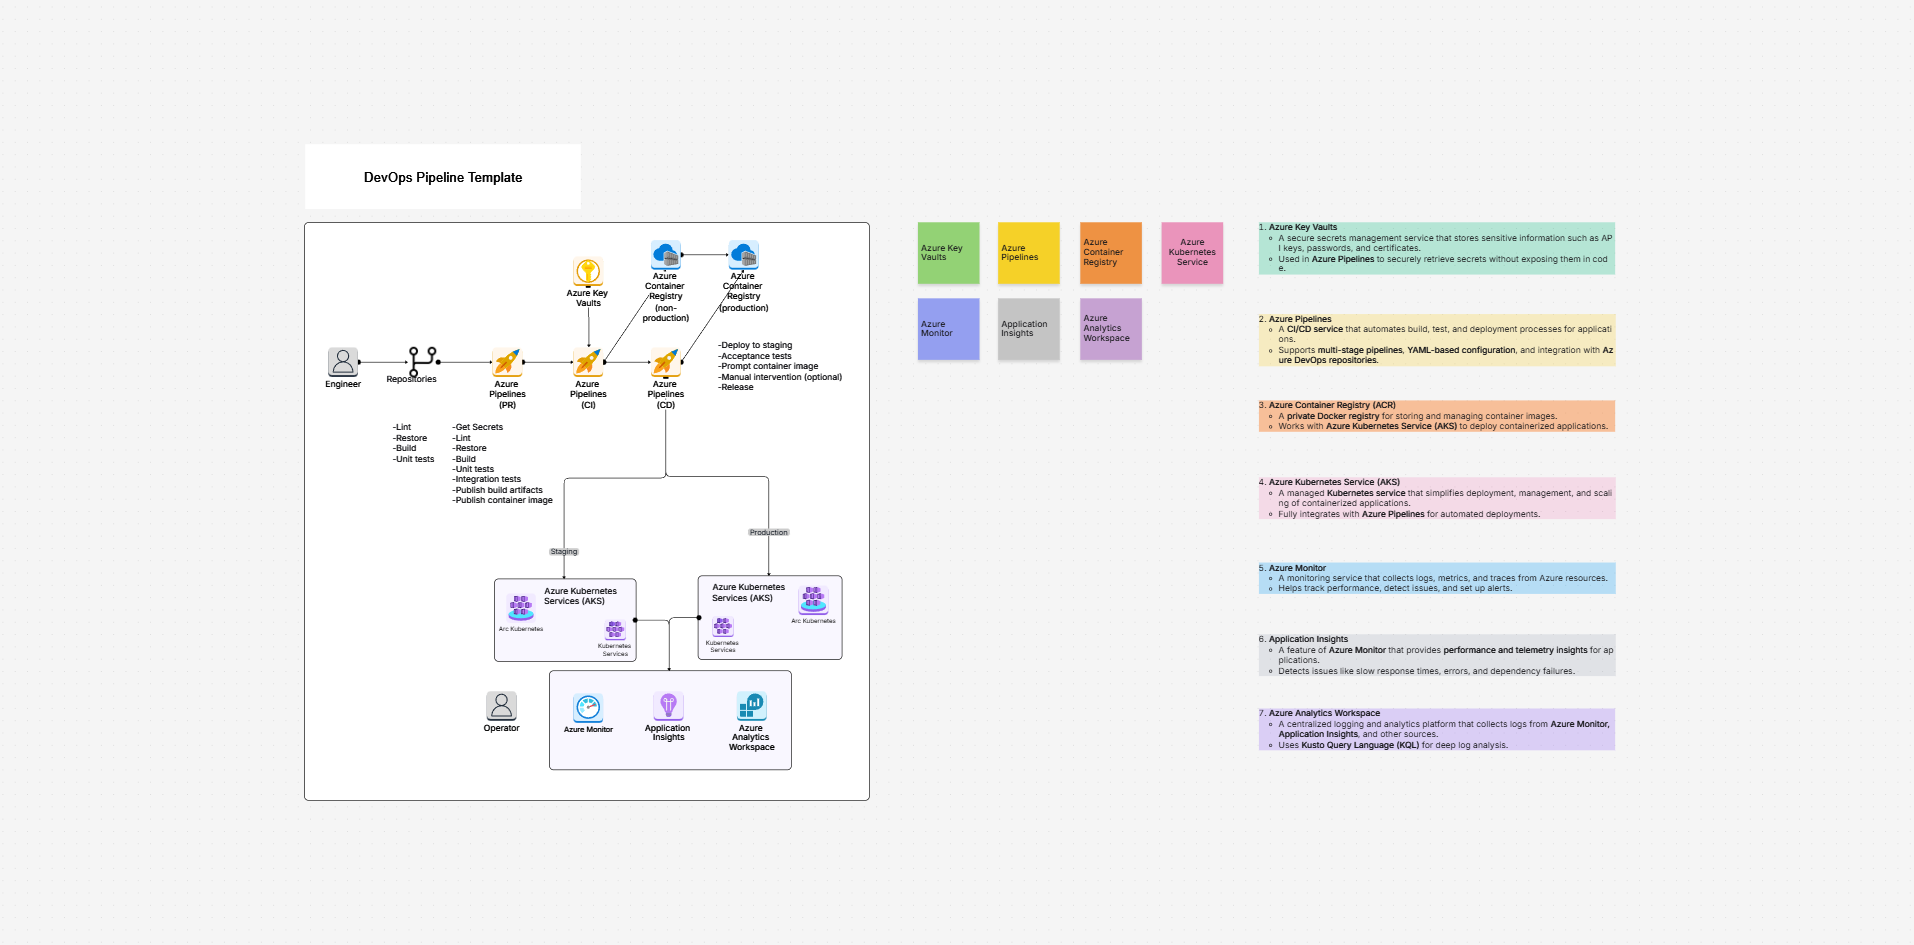This screenshot has width=1914, height=945.
Task: Select the '4. Azure Kubernetes Service (AKS)' description block
Action: (x=1437, y=498)
